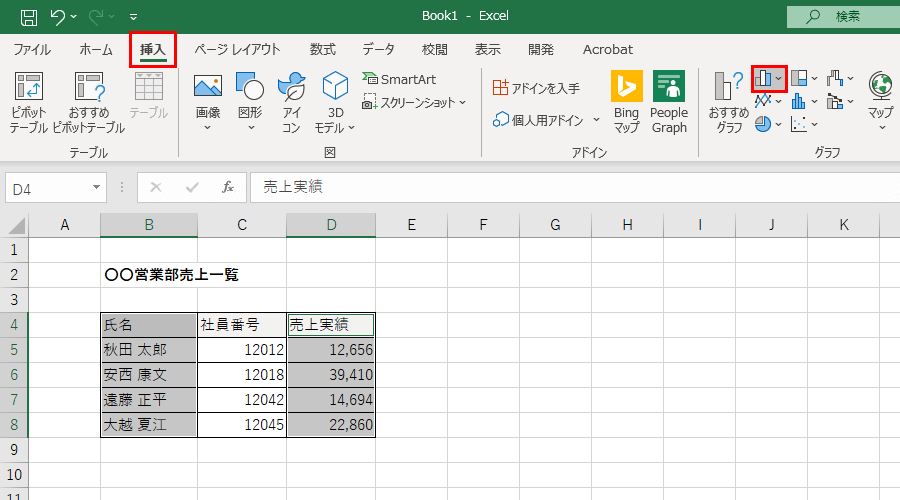The height and width of the screenshot is (500, 900).
Task: Insert a SmartArt graphic
Action: (399, 79)
